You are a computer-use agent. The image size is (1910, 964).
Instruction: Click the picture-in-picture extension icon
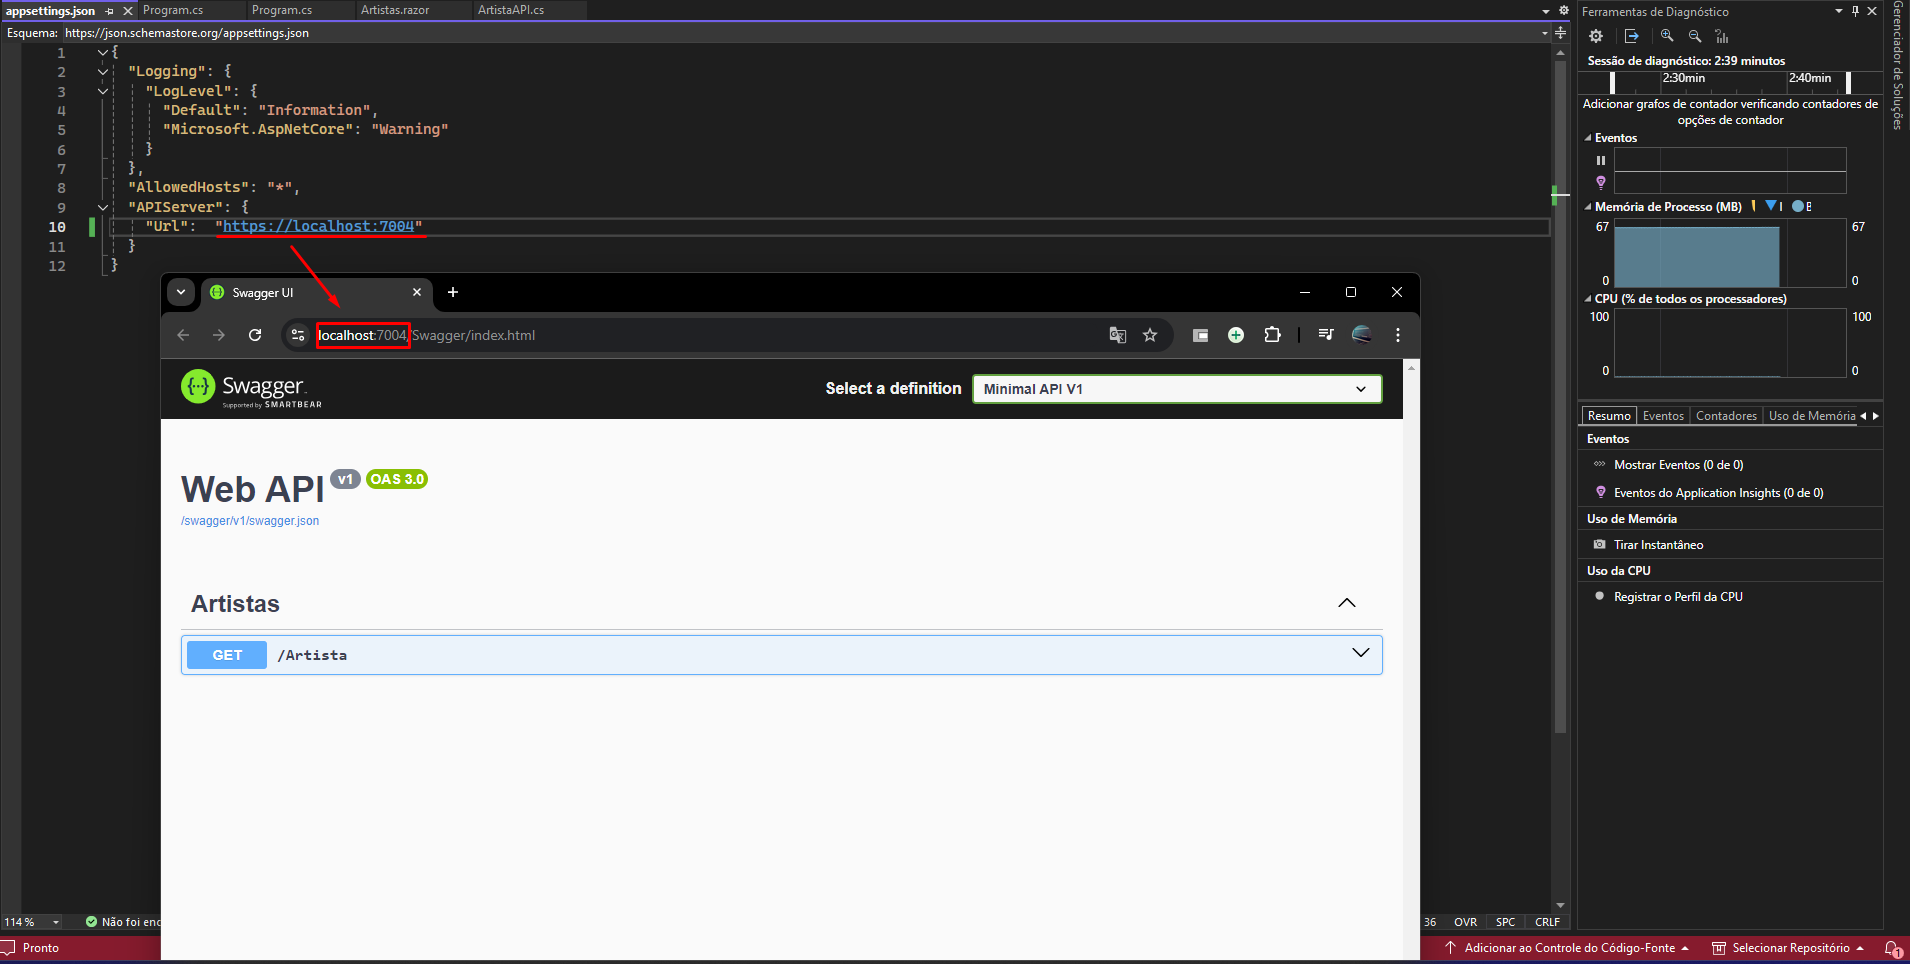point(1200,335)
